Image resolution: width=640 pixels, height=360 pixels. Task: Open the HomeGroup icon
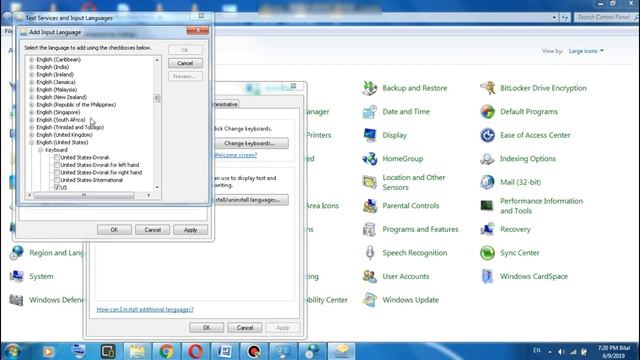pyautogui.click(x=370, y=159)
